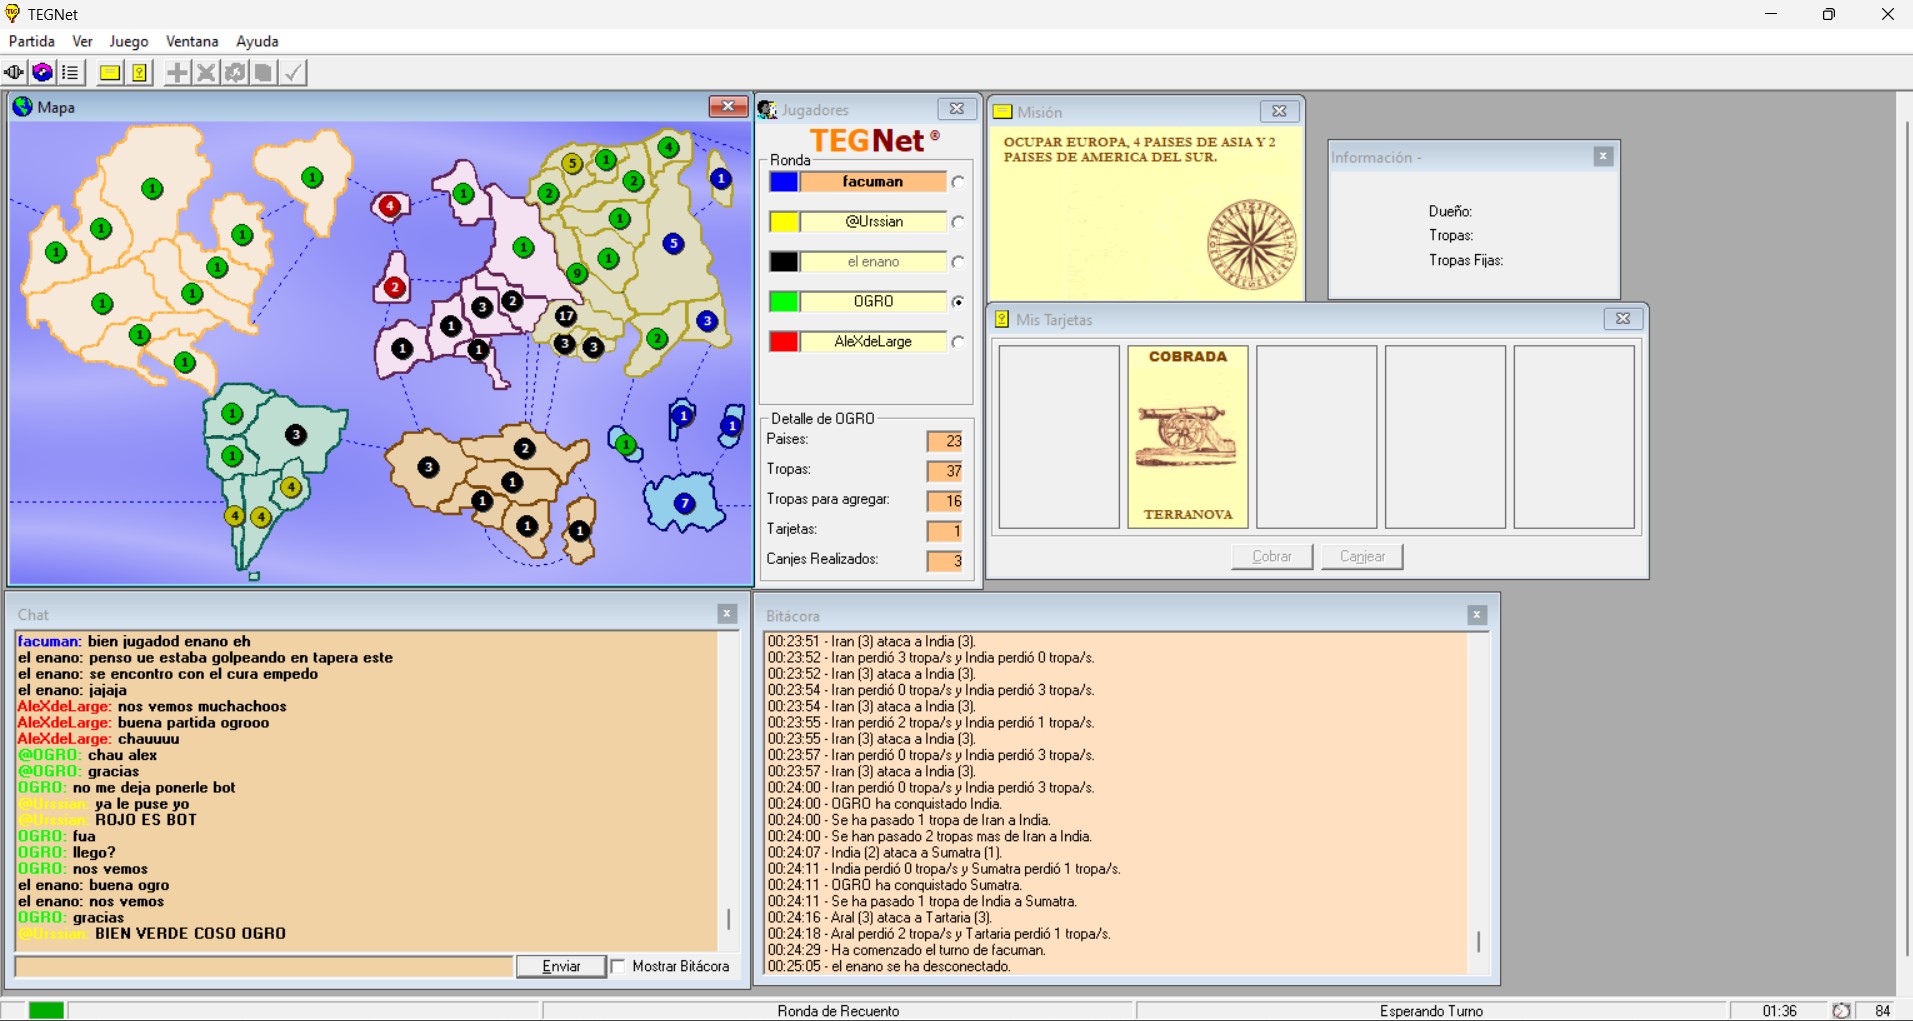Click the black army with 17 troops
This screenshot has height=1021, width=1913.
566,316
